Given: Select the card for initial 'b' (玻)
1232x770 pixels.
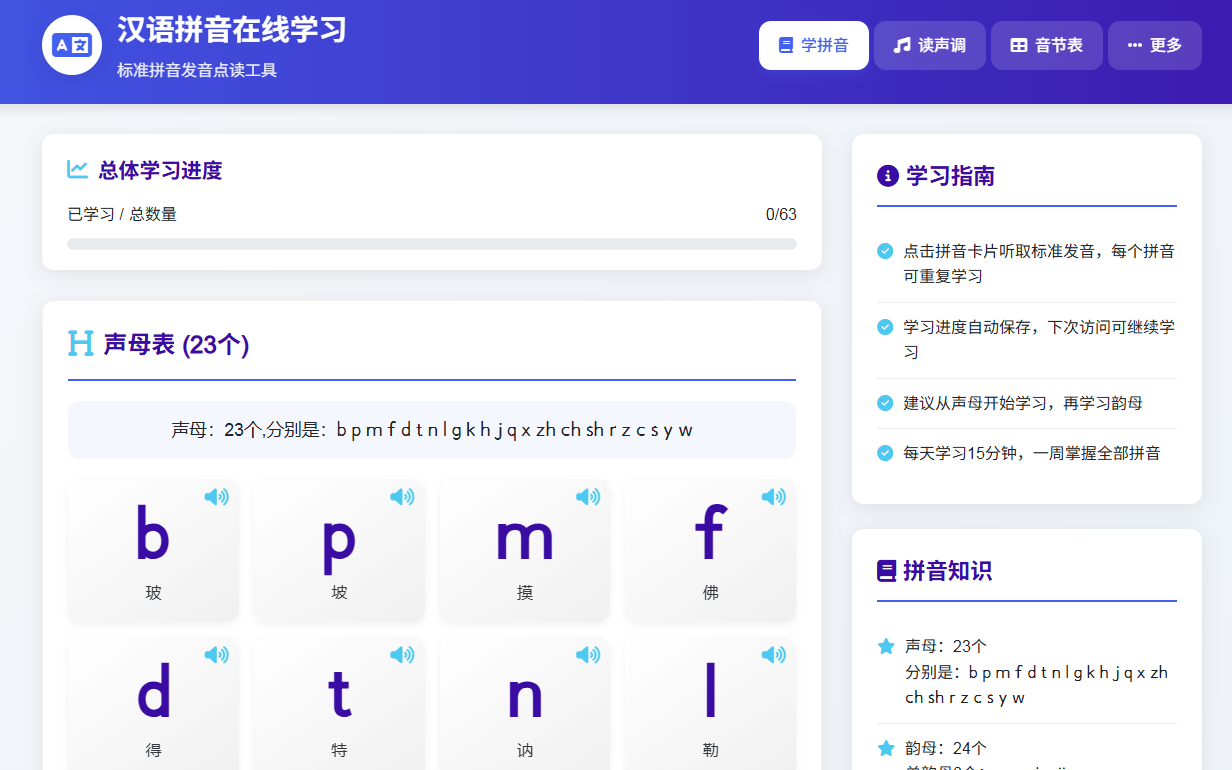Looking at the screenshot, I should (152, 550).
